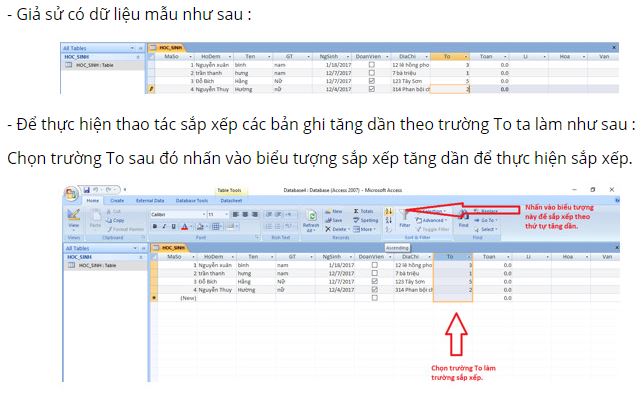Click the Filter button in Sort & Filter
This screenshot has width=641, height=398.
(x=404, y=219)
